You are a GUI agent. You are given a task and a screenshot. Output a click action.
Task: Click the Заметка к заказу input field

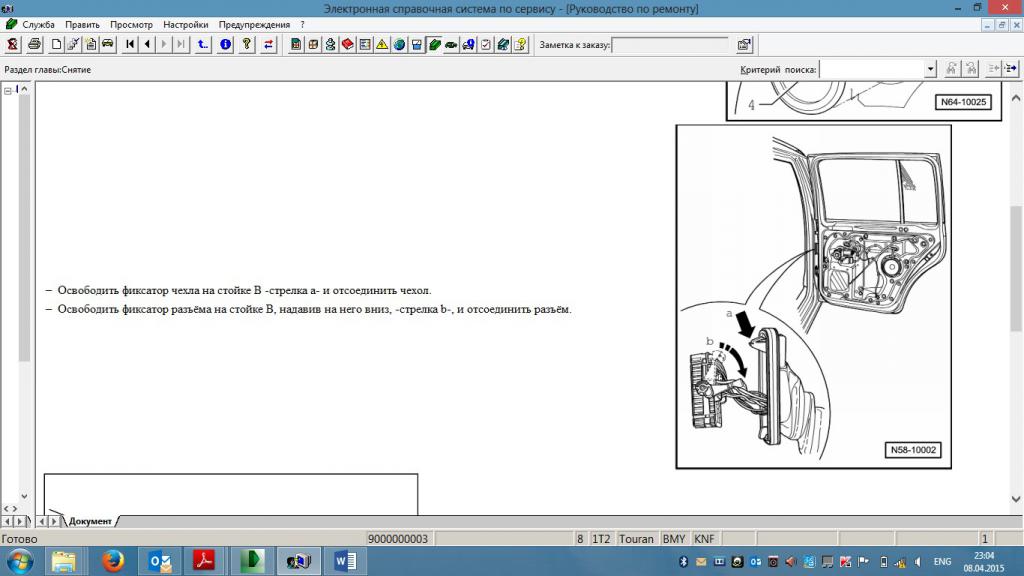pyautogui.click(x=670, y=45)
